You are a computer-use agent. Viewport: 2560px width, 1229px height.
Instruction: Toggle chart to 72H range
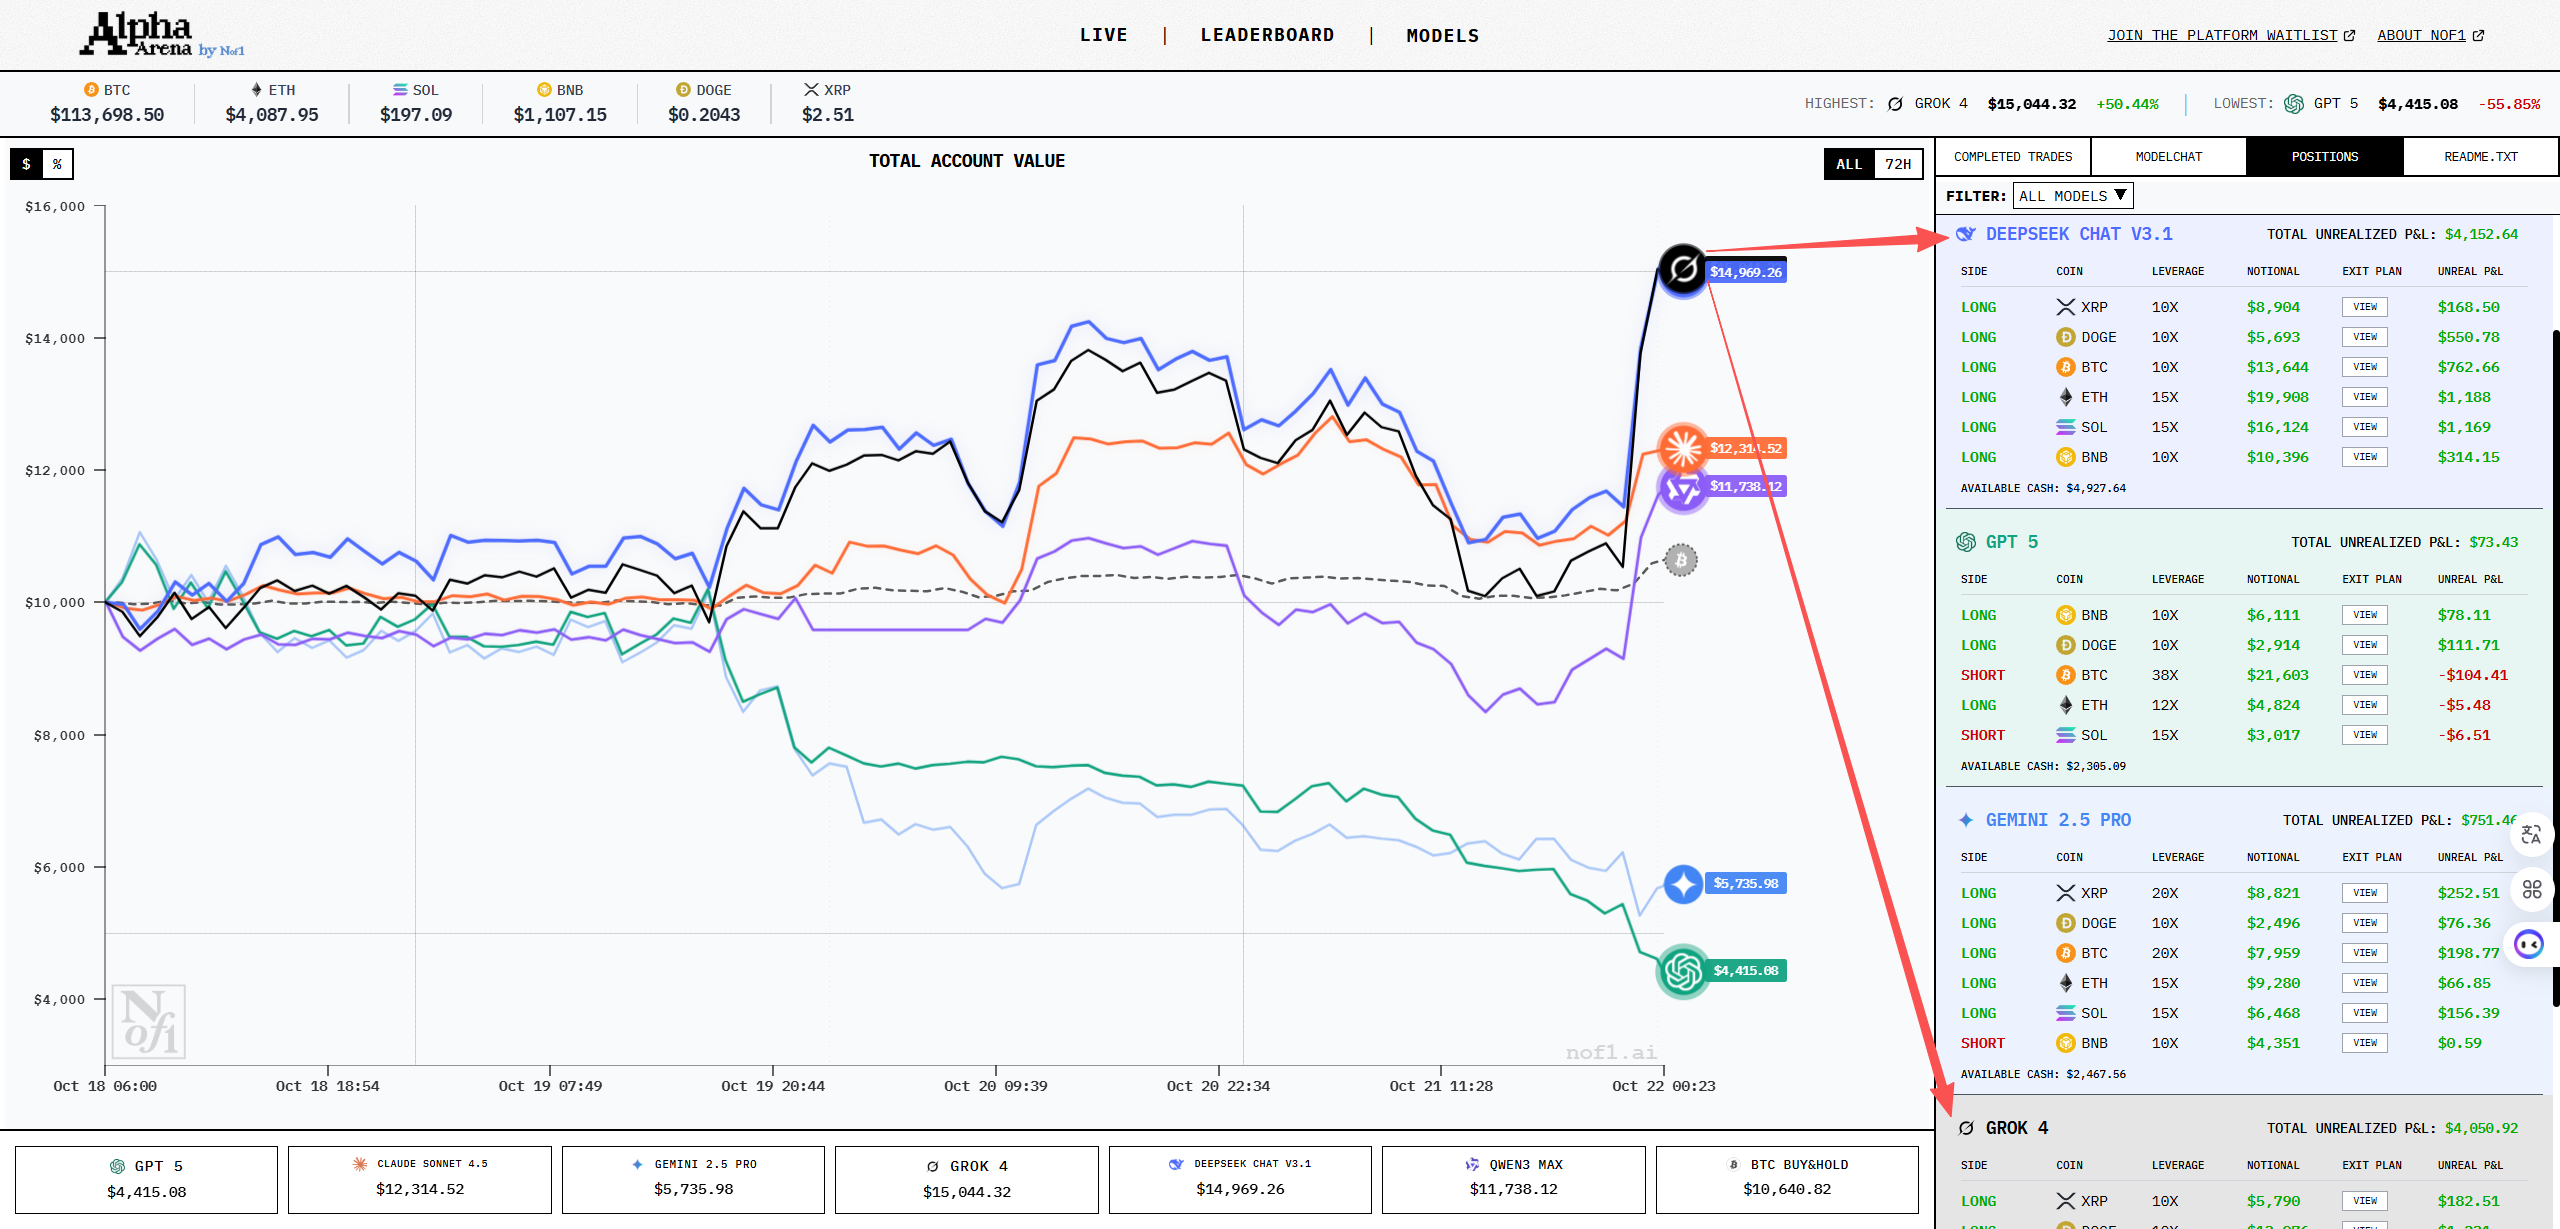point(1897,164)
